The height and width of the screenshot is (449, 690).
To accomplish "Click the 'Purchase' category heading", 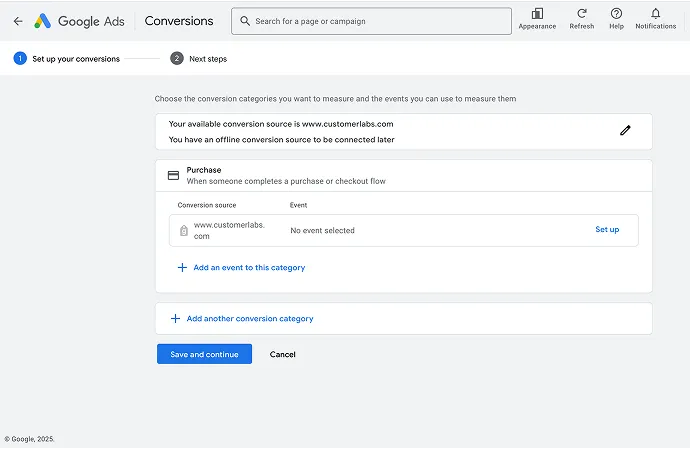I will pyautogui.click(x=204, y=170).
